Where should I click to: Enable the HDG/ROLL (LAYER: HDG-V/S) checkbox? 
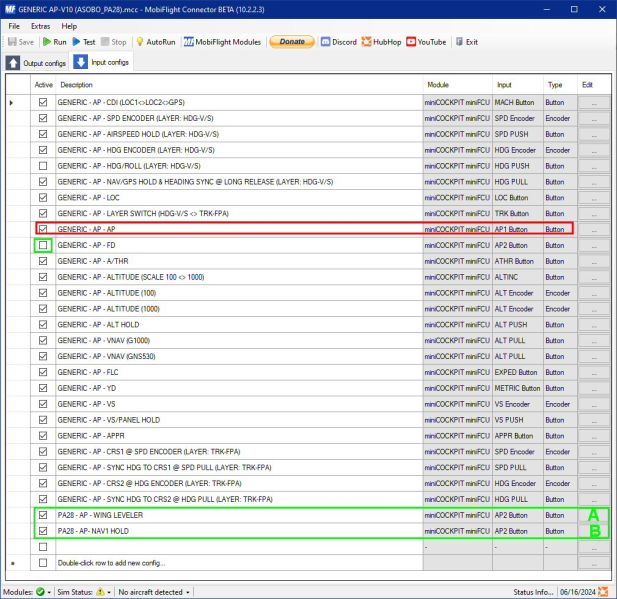(43, 166)
